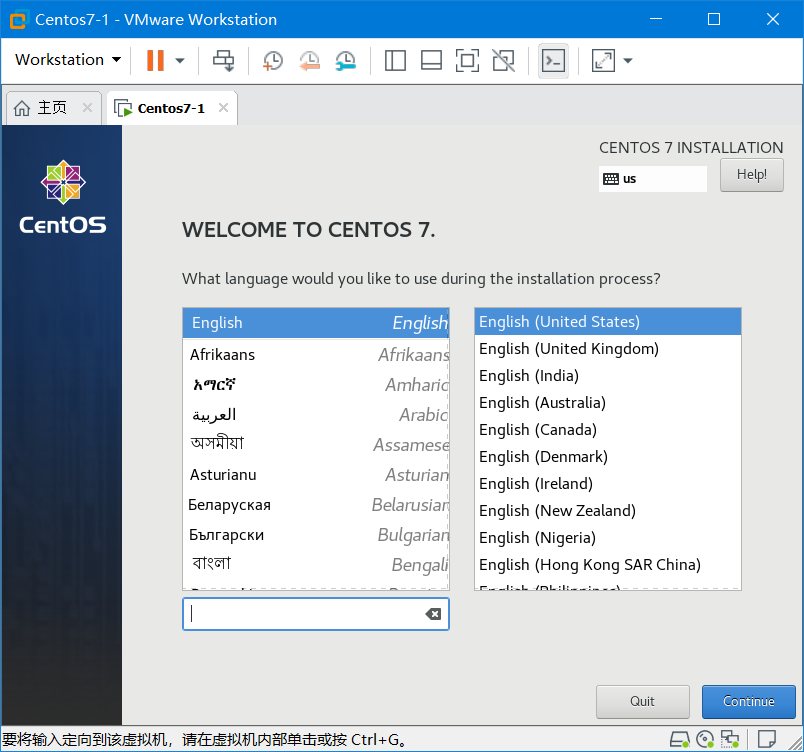Viewport: 804px width, 752px height.
Task: Select the Centos7-1 virtual machine tab
Action: click(x=170, y=108)
